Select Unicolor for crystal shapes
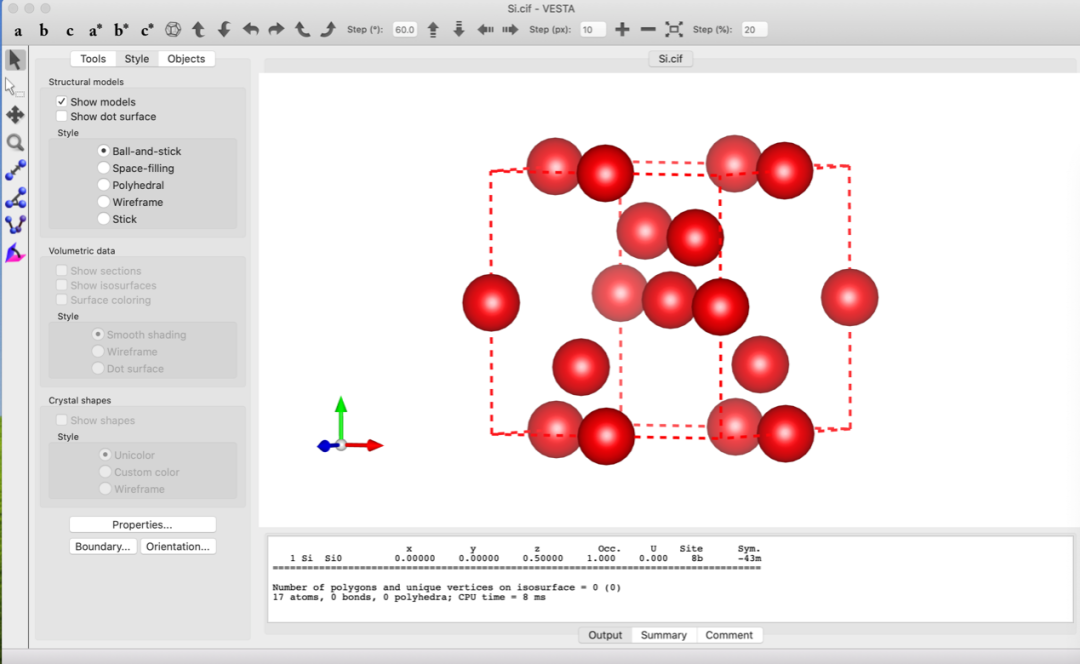Image resolution: width=1080 pixels, height=664 pixels. 105,455
